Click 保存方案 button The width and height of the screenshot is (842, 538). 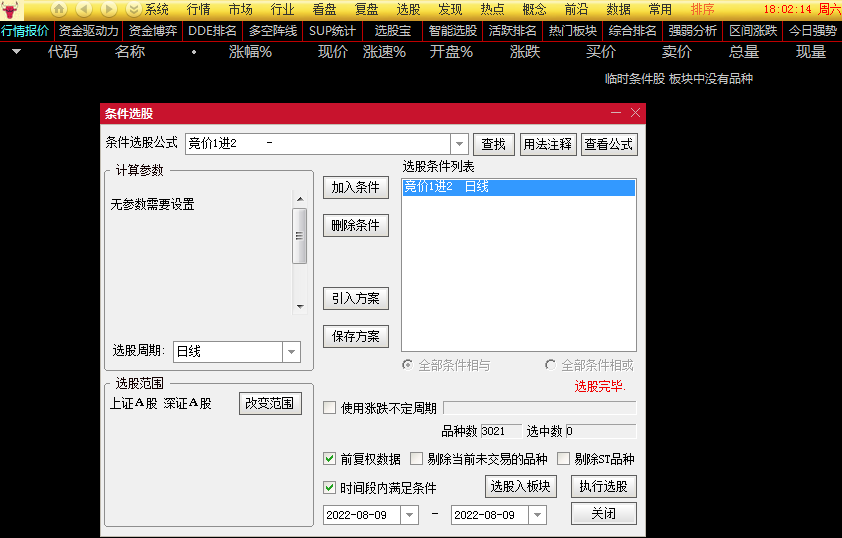tap(355, 337)
